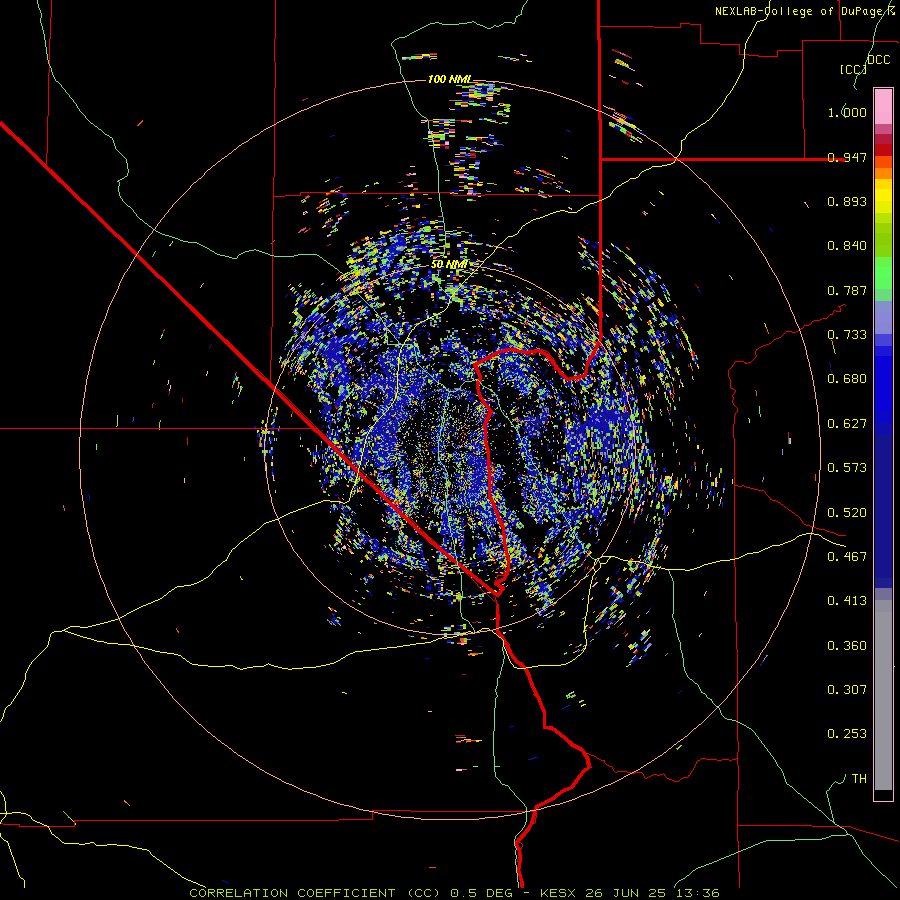Image resolution: width=900 pixels, height=900 pixels.
Task: Pick the pink segment of the color bar
Action: point(883,107)
